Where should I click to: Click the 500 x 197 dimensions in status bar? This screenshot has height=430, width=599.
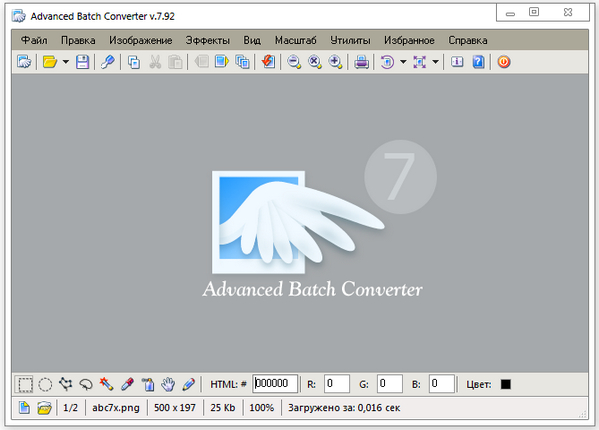(175, 408)
